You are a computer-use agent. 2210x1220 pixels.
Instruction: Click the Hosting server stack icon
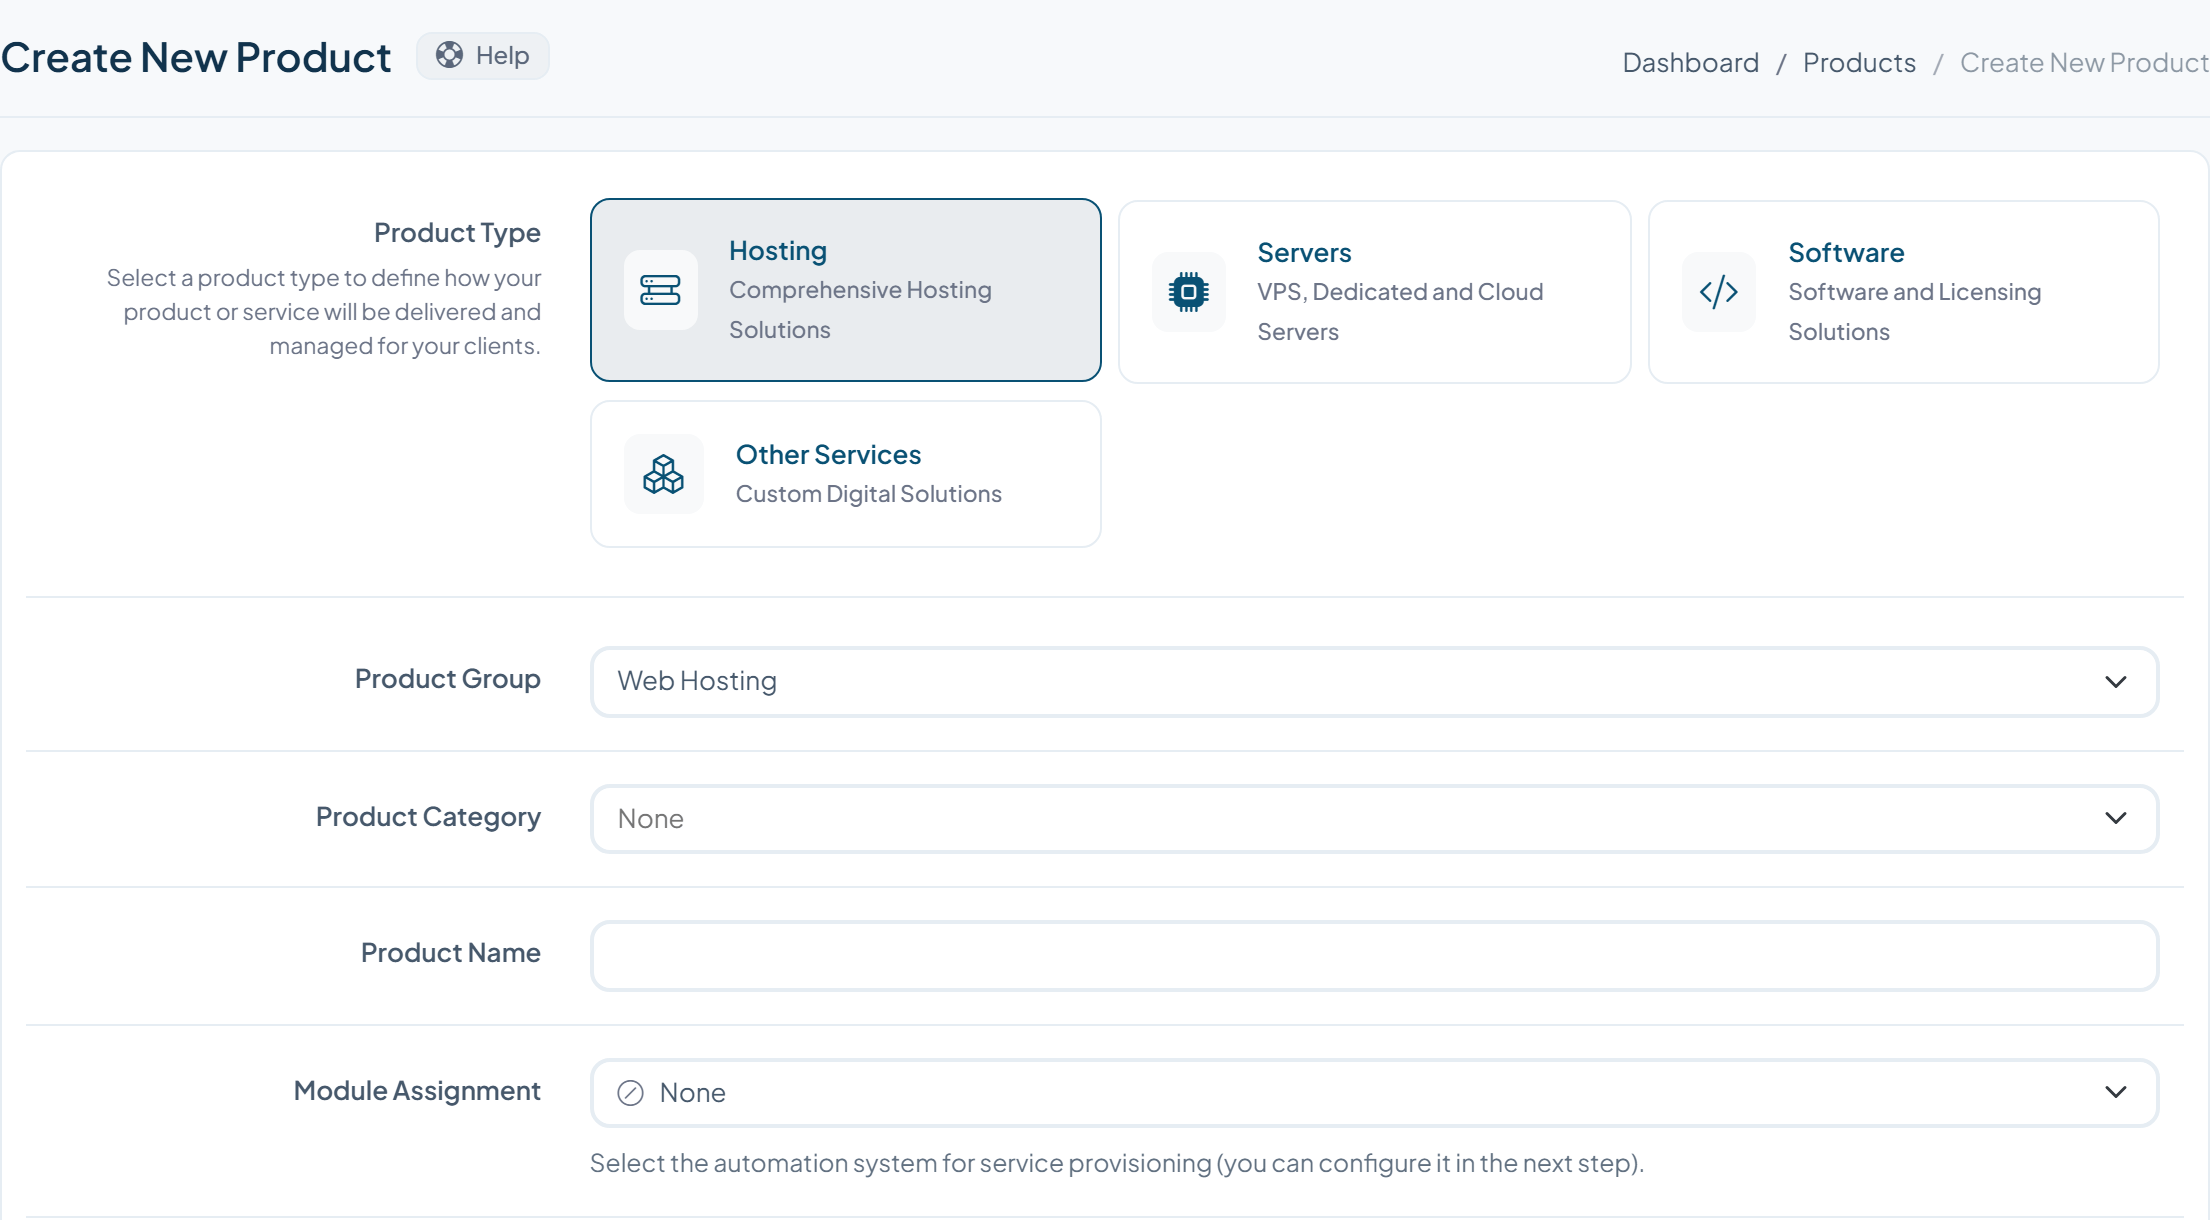tap(660, 290)
